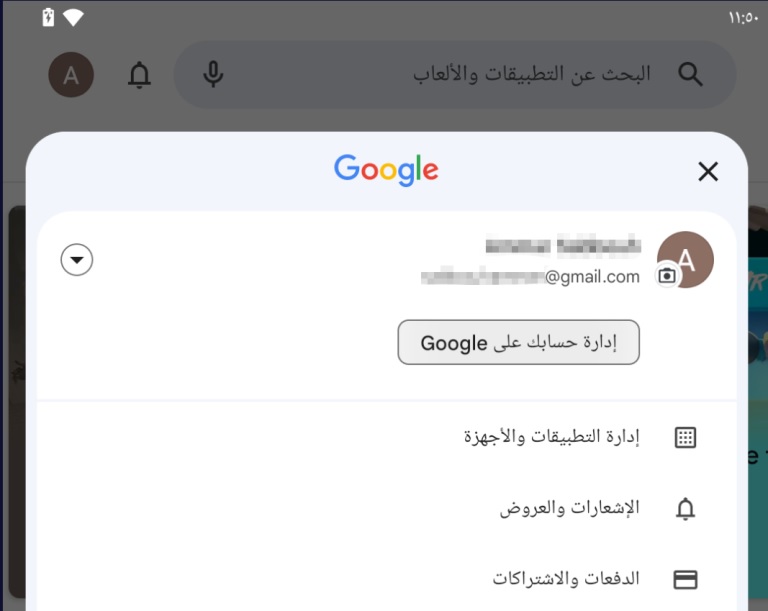Screen dimensions: 768x611
Task: Click the card icon for payments
Action: pos(685,579)
